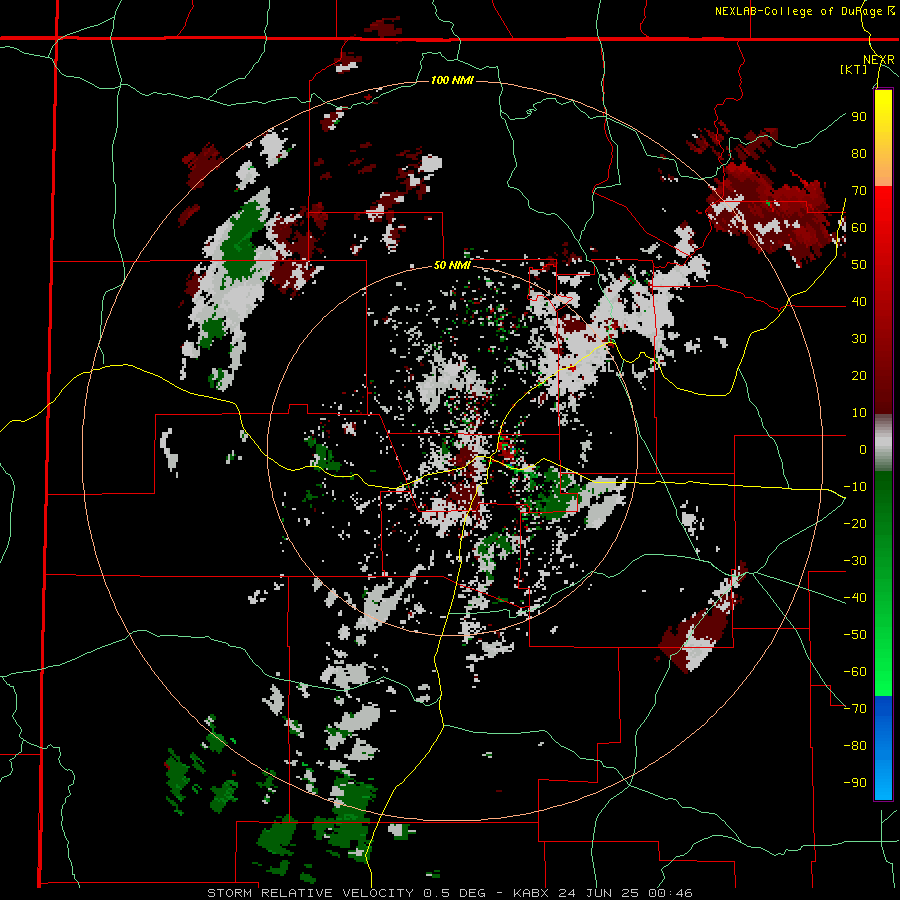Click the -70 value on the color scale
The width and height of the screenshot is (900, 900).
(x=855, y=709)
